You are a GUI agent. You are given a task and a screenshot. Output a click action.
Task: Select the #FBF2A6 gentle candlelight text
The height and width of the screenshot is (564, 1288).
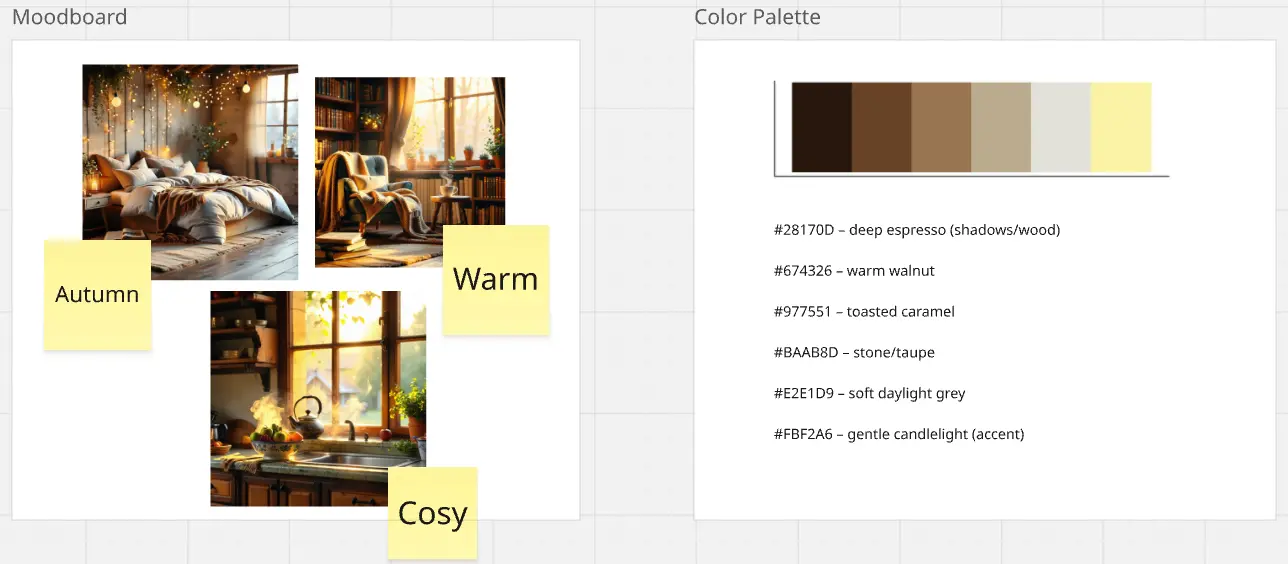click(x=898, y=435)
